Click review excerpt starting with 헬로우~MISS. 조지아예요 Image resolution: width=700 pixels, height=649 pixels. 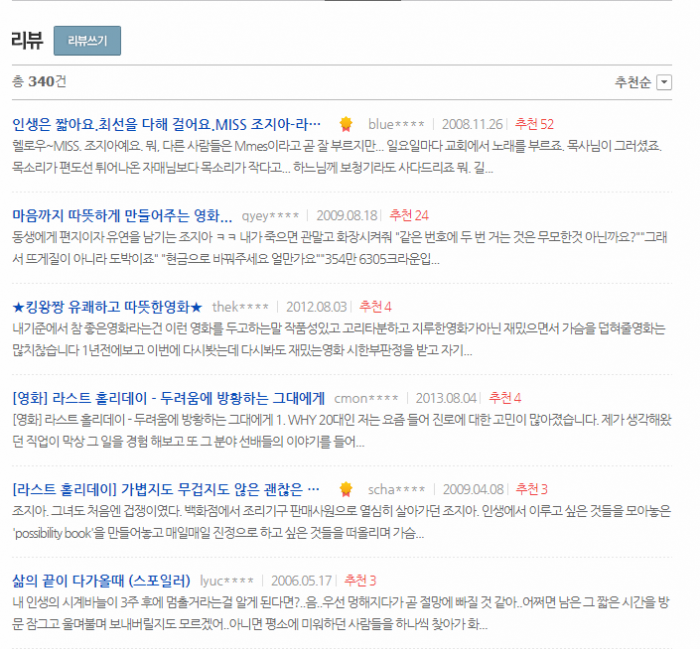click(337, 157)
